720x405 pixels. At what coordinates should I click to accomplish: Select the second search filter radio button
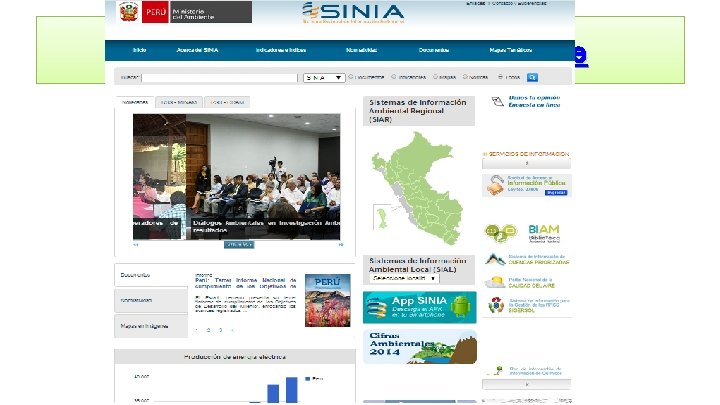(x=394, y=77)
